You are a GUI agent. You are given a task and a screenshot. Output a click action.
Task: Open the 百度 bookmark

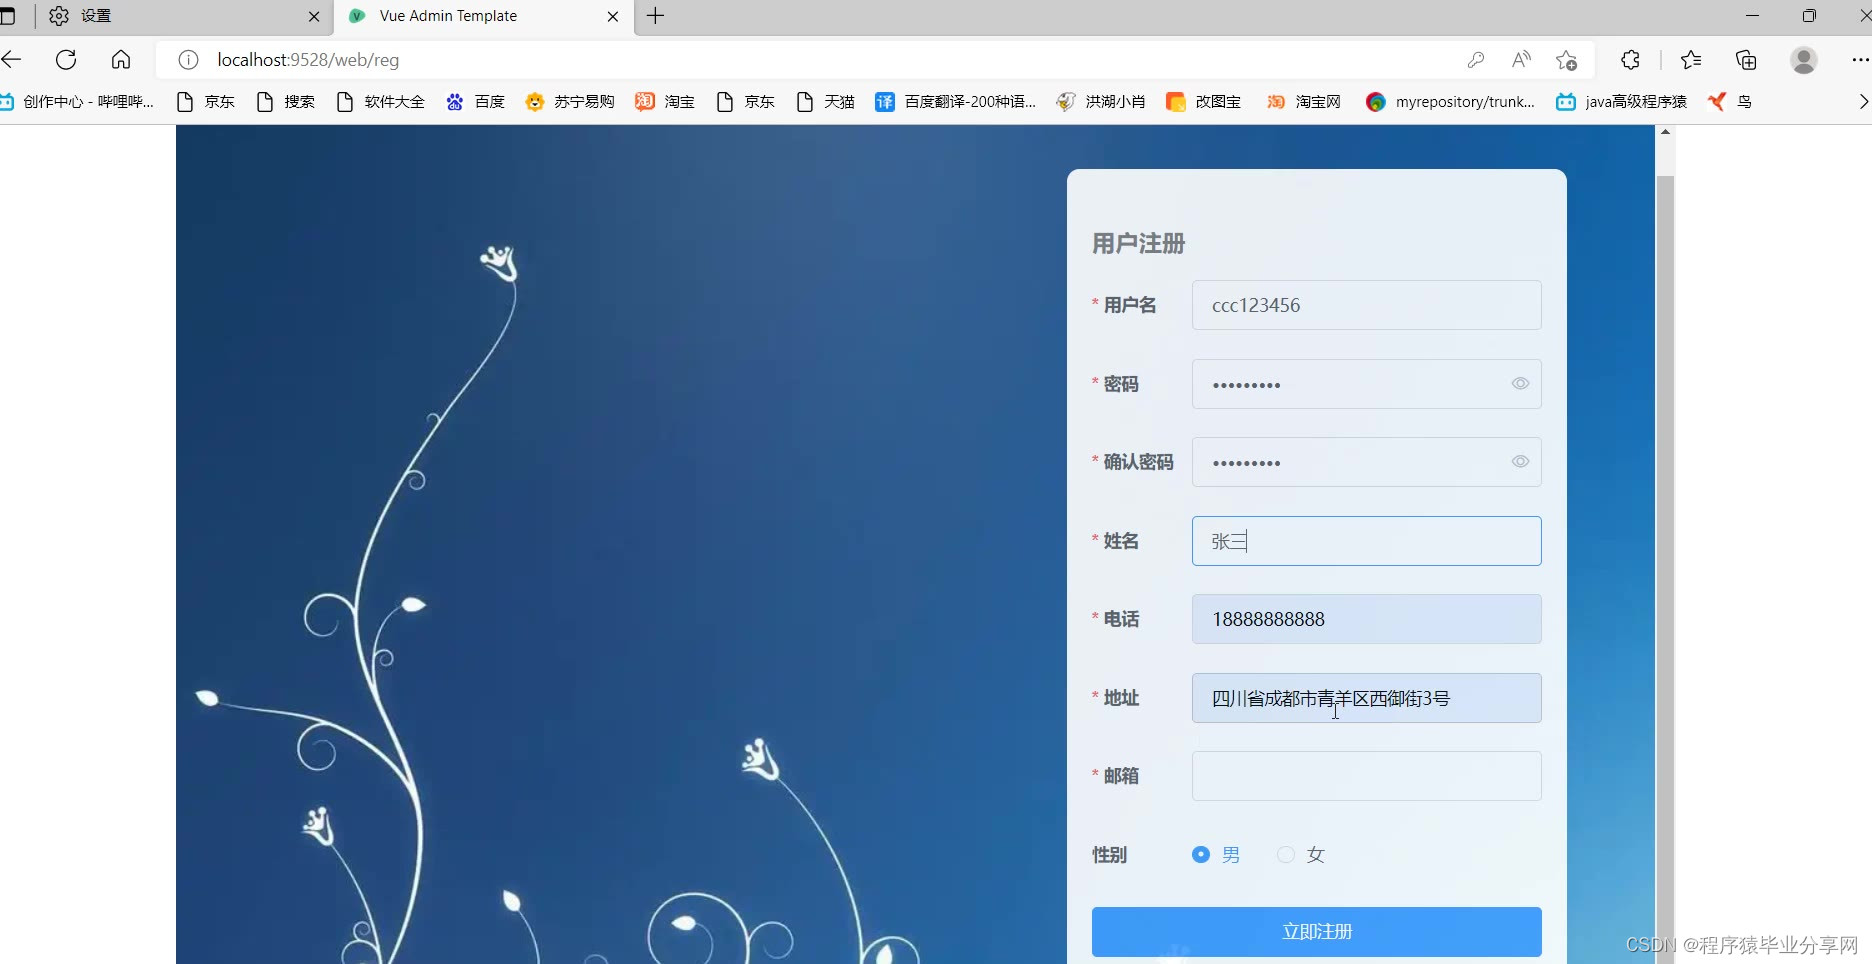[476, 102]
